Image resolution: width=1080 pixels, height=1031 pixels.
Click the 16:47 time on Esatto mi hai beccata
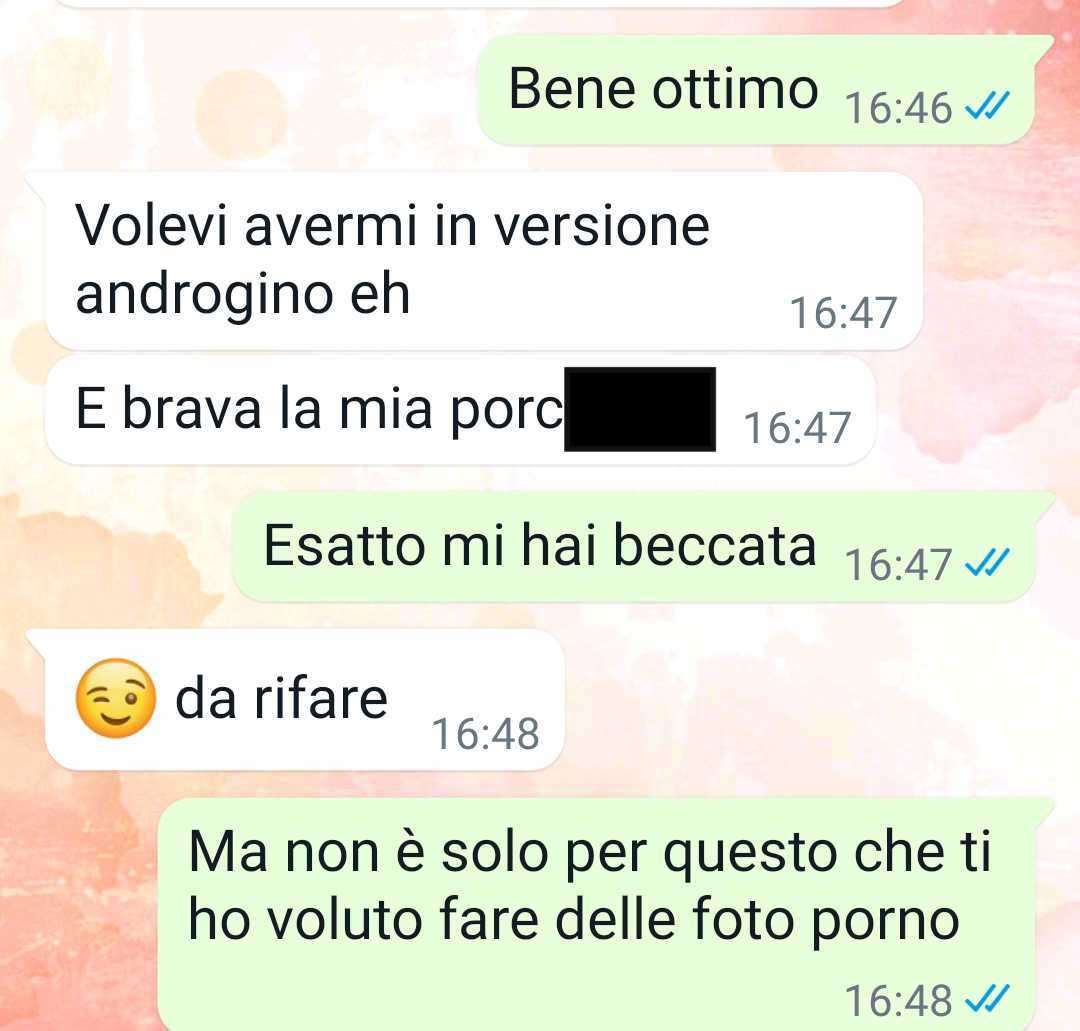[898, 565]
